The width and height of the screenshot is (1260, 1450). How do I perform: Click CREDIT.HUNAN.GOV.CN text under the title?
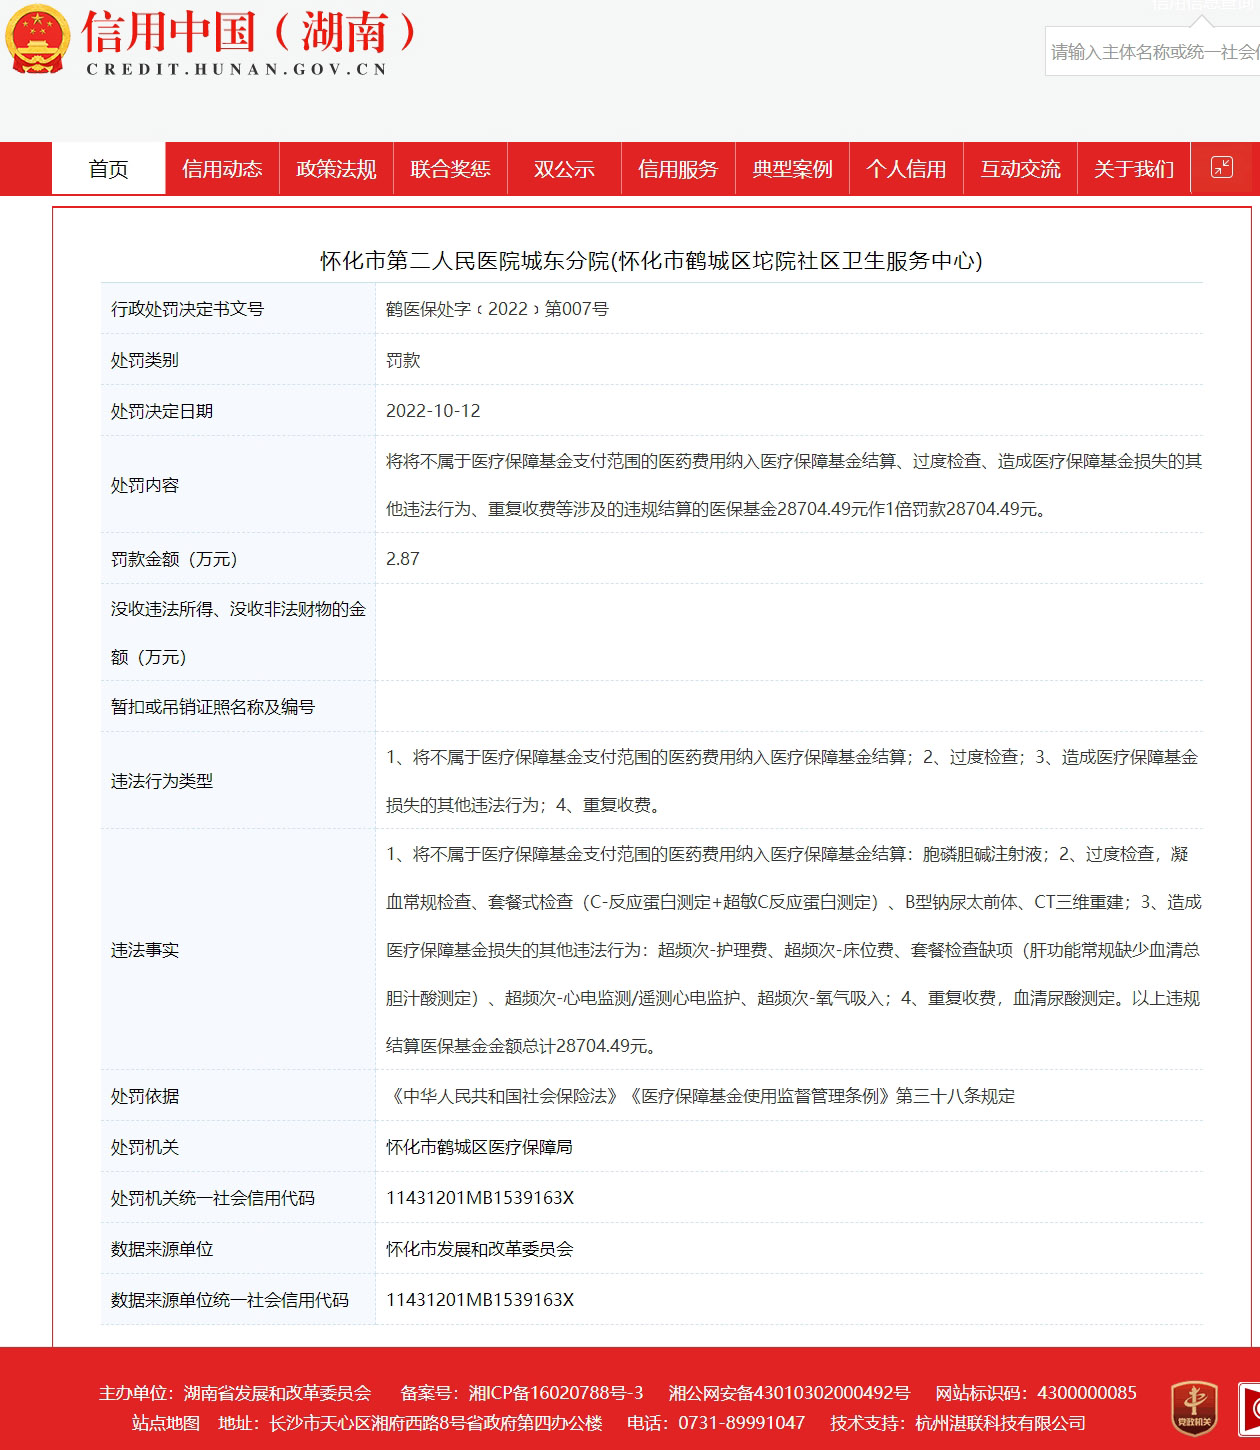point(237,69)
